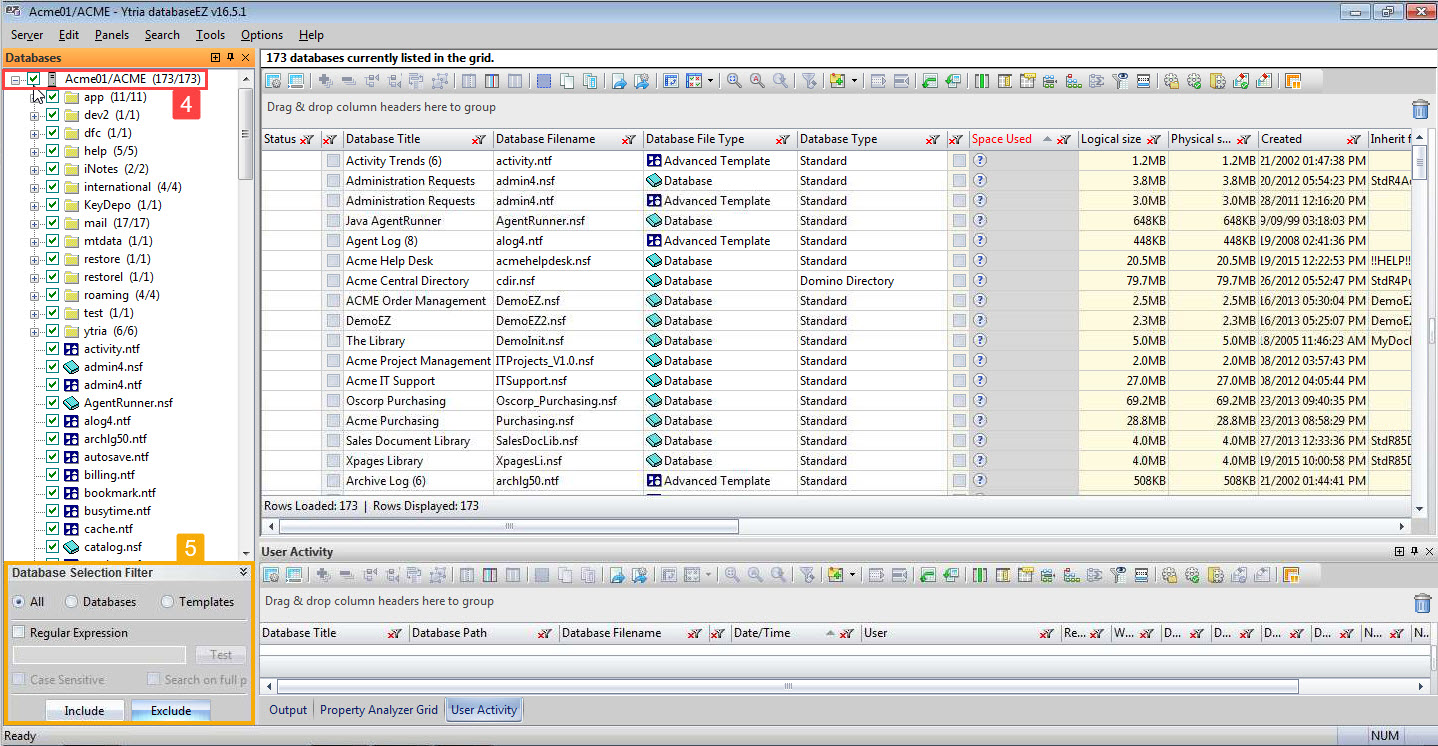This screenshot has height=746, width=1438.
Task: Open the Tools menu
Action: 210,34
